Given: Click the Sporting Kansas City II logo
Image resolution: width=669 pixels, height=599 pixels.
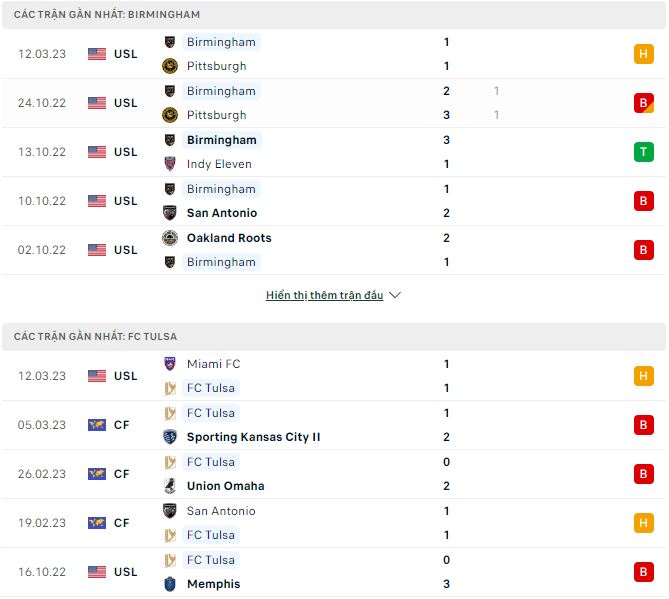Looking at the screenshot, I should [x=170, y=437].
